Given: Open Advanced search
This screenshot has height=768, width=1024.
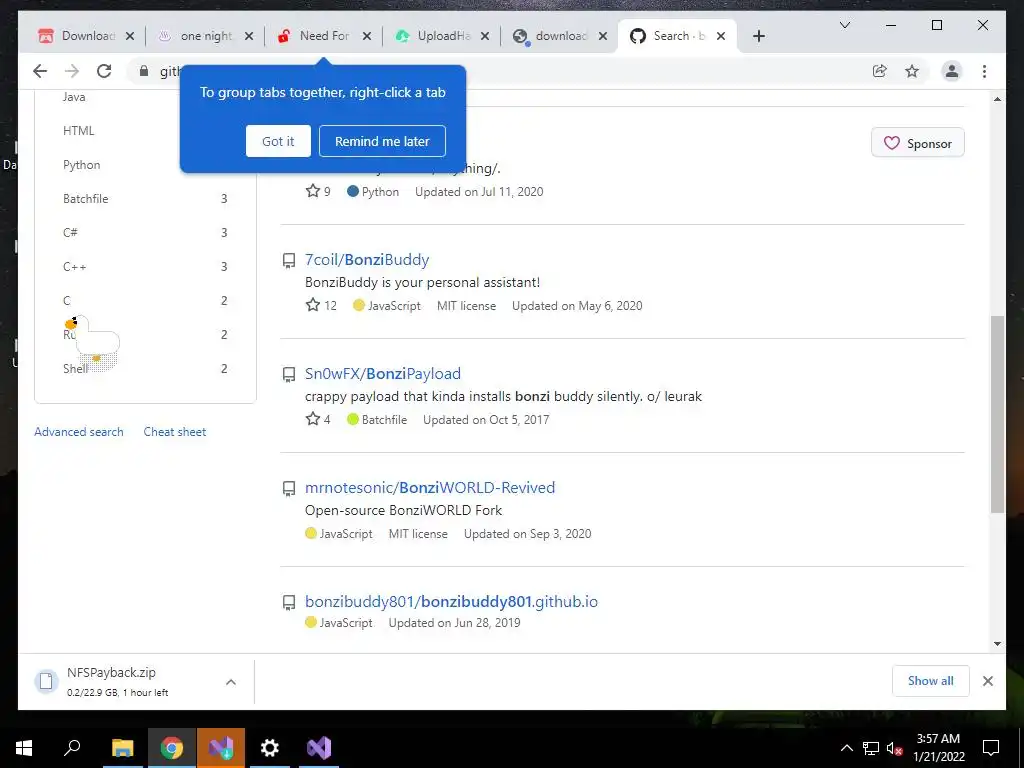Looking at the screenshot, I should [x=78, y=432].
